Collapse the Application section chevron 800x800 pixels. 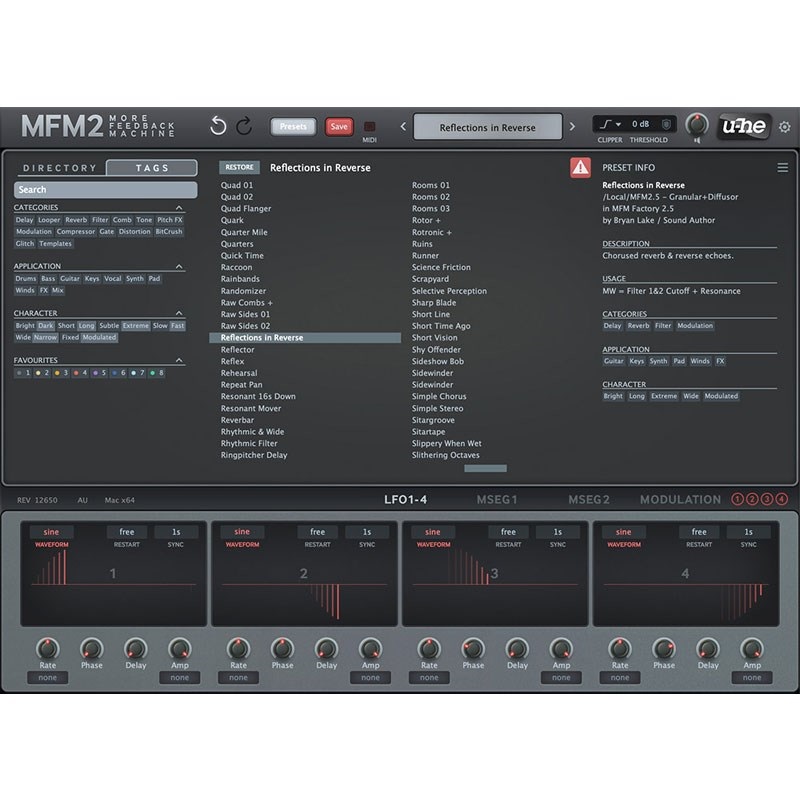click(x=179, y=266)
